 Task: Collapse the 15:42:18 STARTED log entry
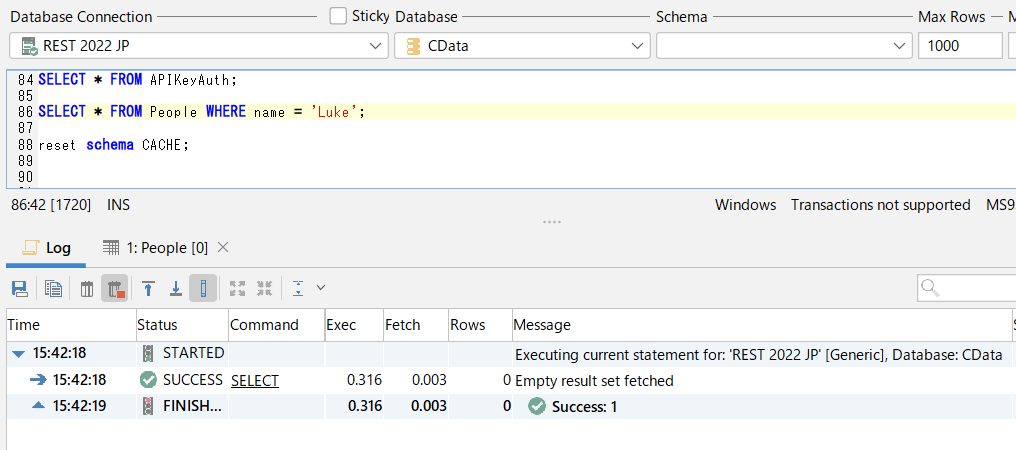click(x=19, y=354)
